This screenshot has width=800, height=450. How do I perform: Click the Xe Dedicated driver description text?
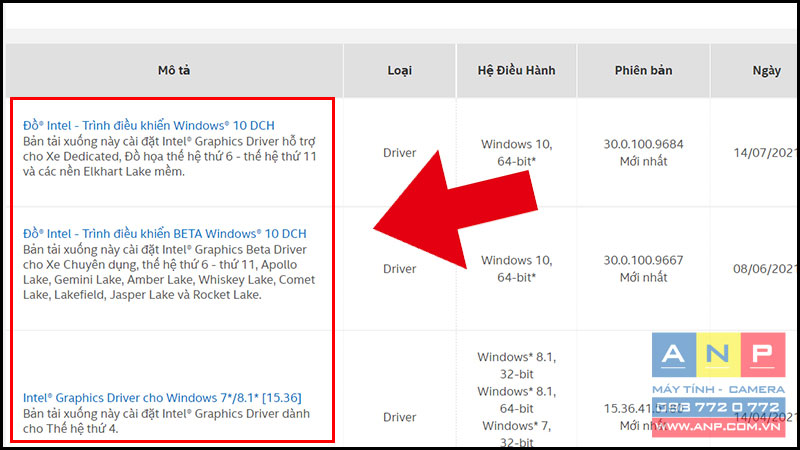(169, 156)
